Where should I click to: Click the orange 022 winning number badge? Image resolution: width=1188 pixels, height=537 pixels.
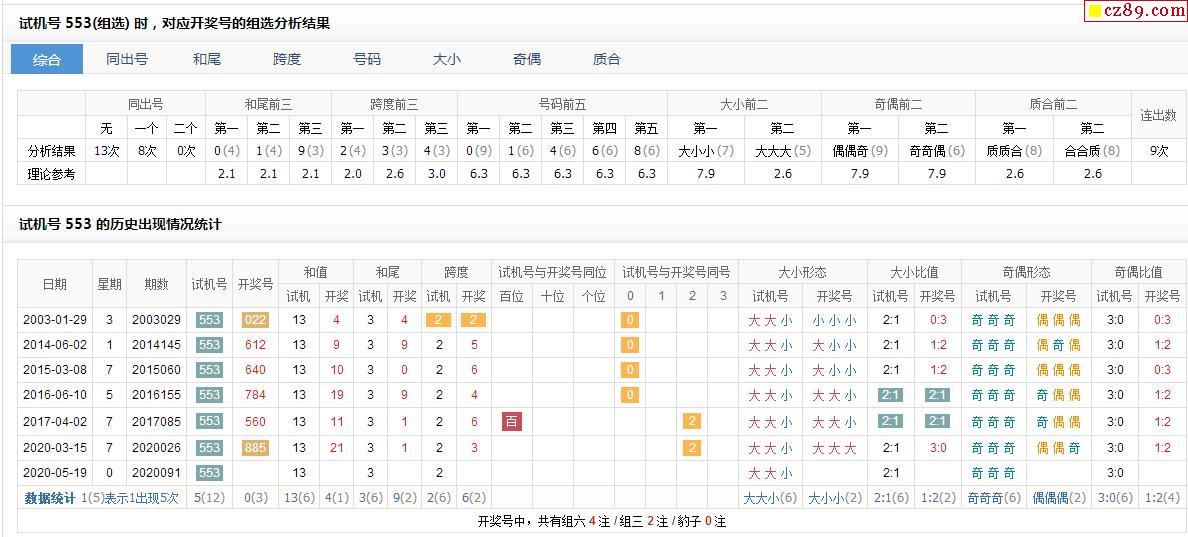255,320
